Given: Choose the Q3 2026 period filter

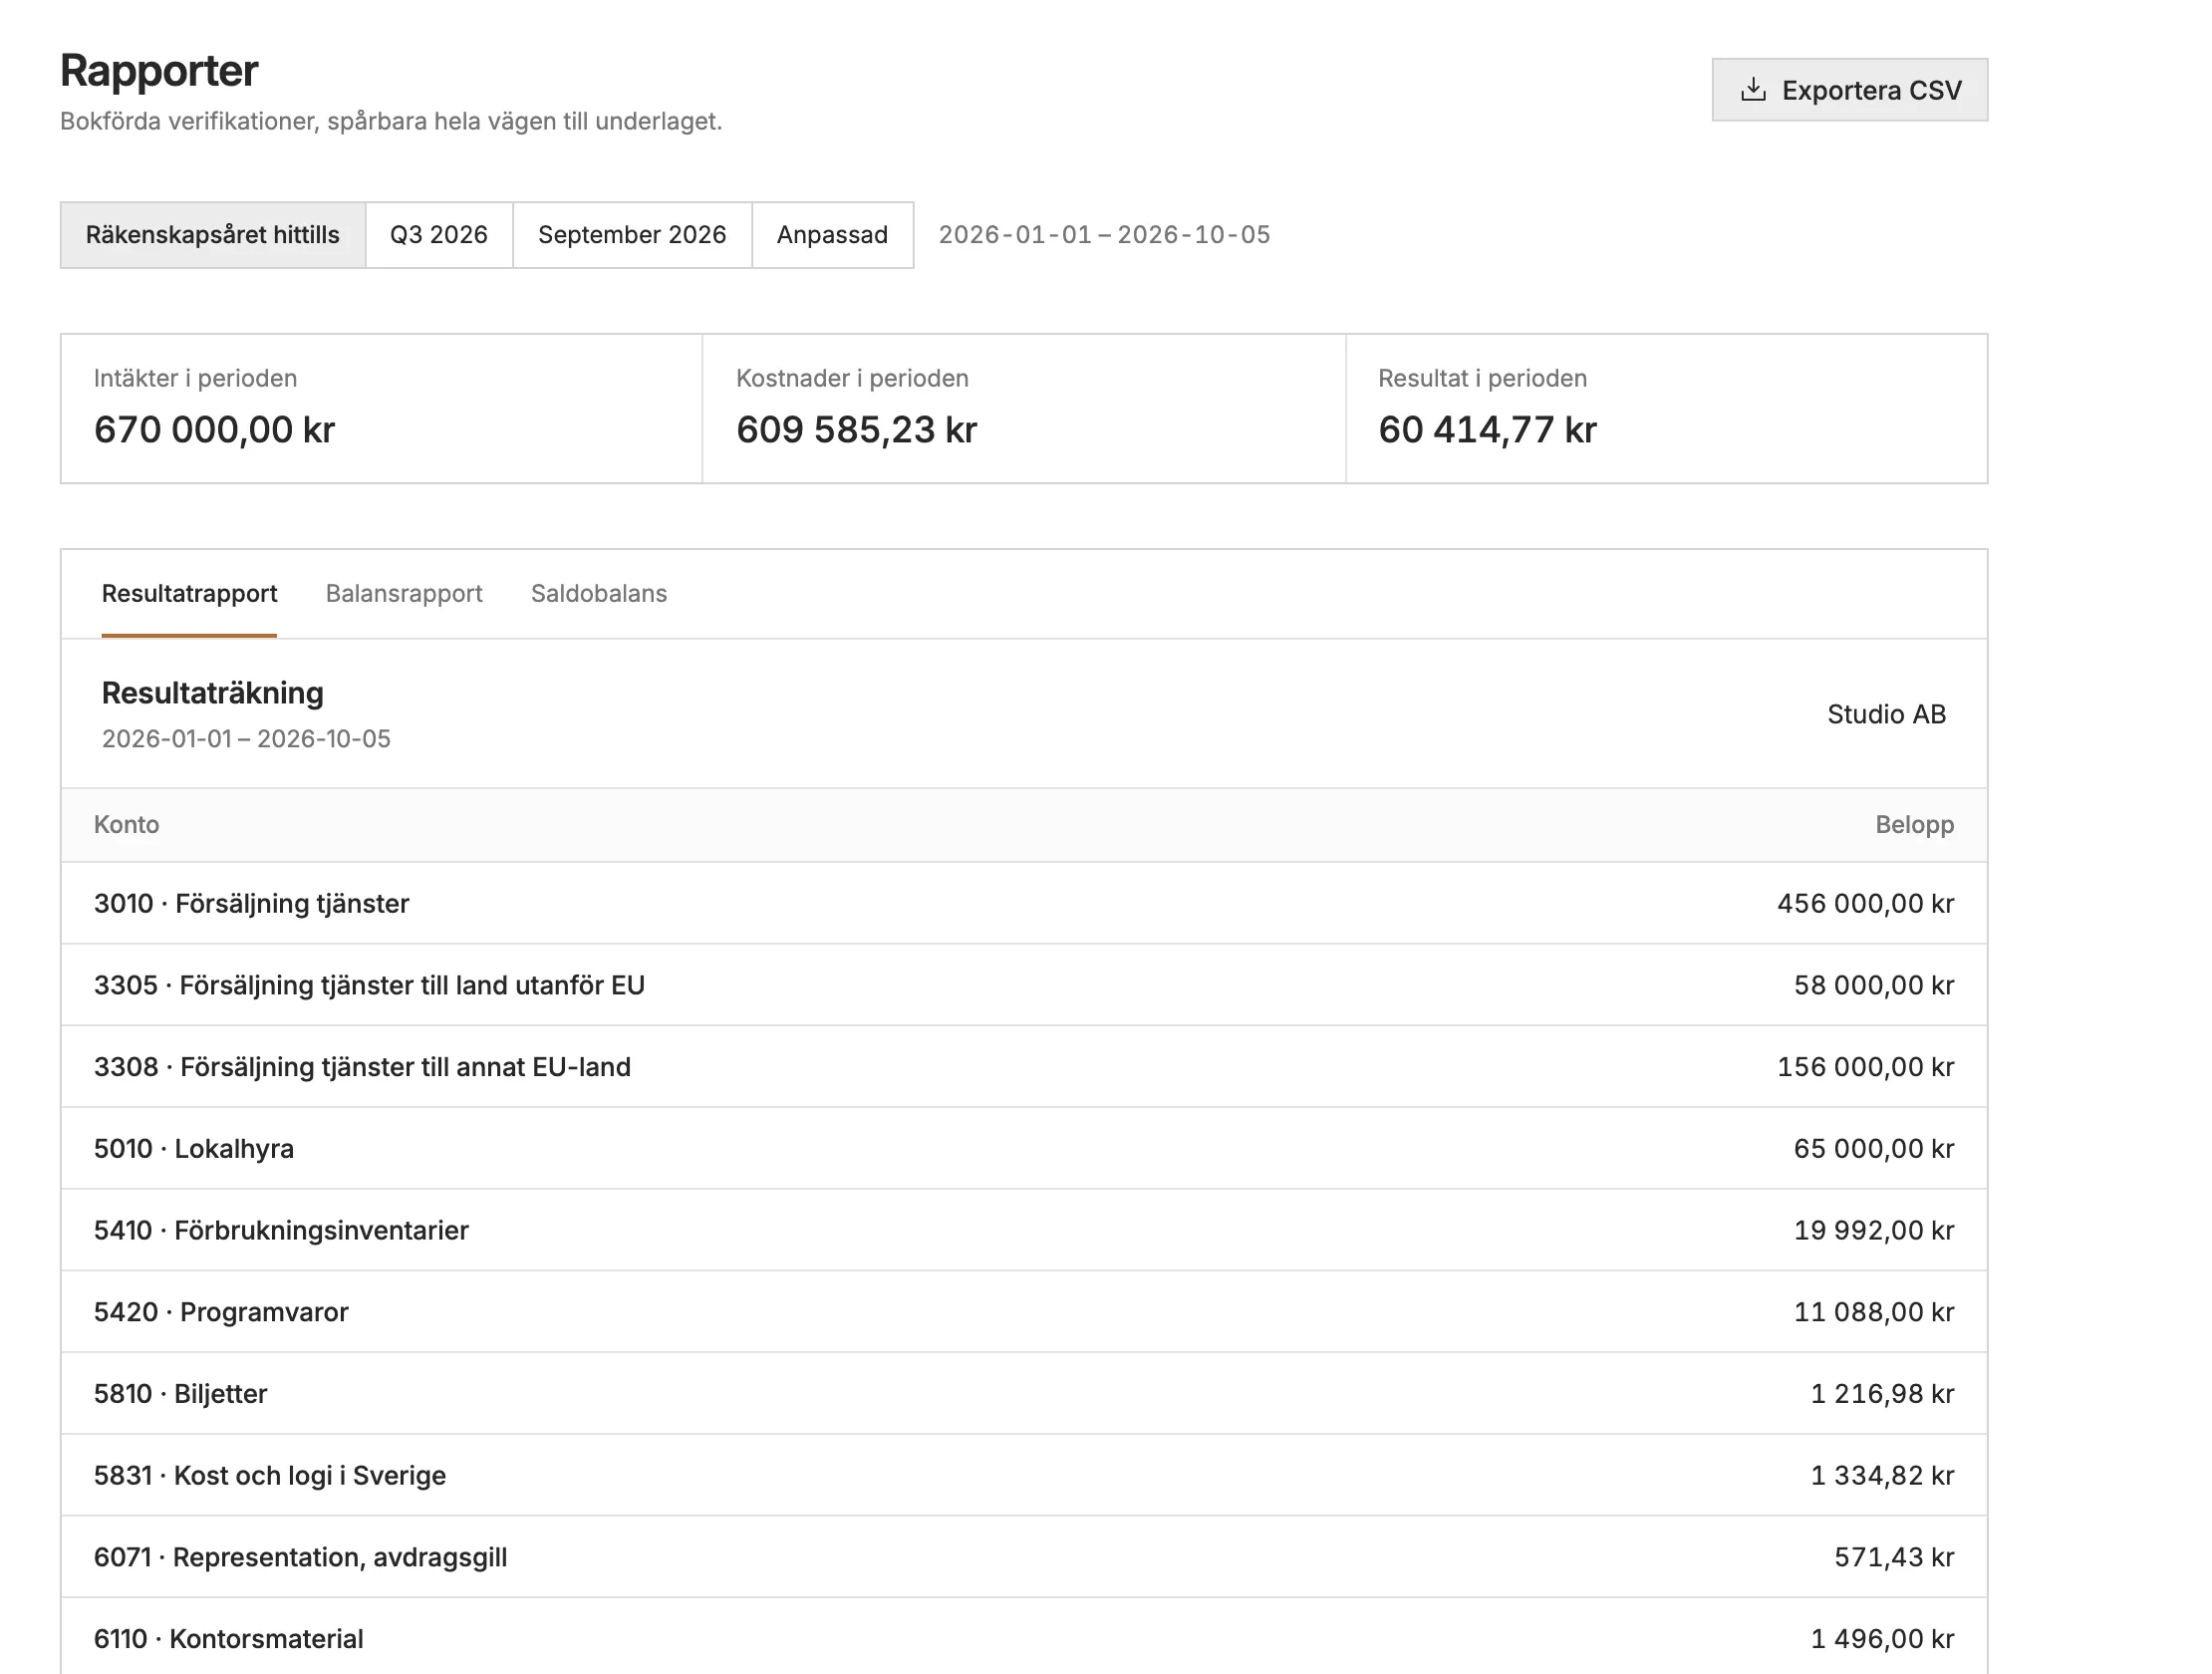Looking at the screenshot, I should [439, 235].
